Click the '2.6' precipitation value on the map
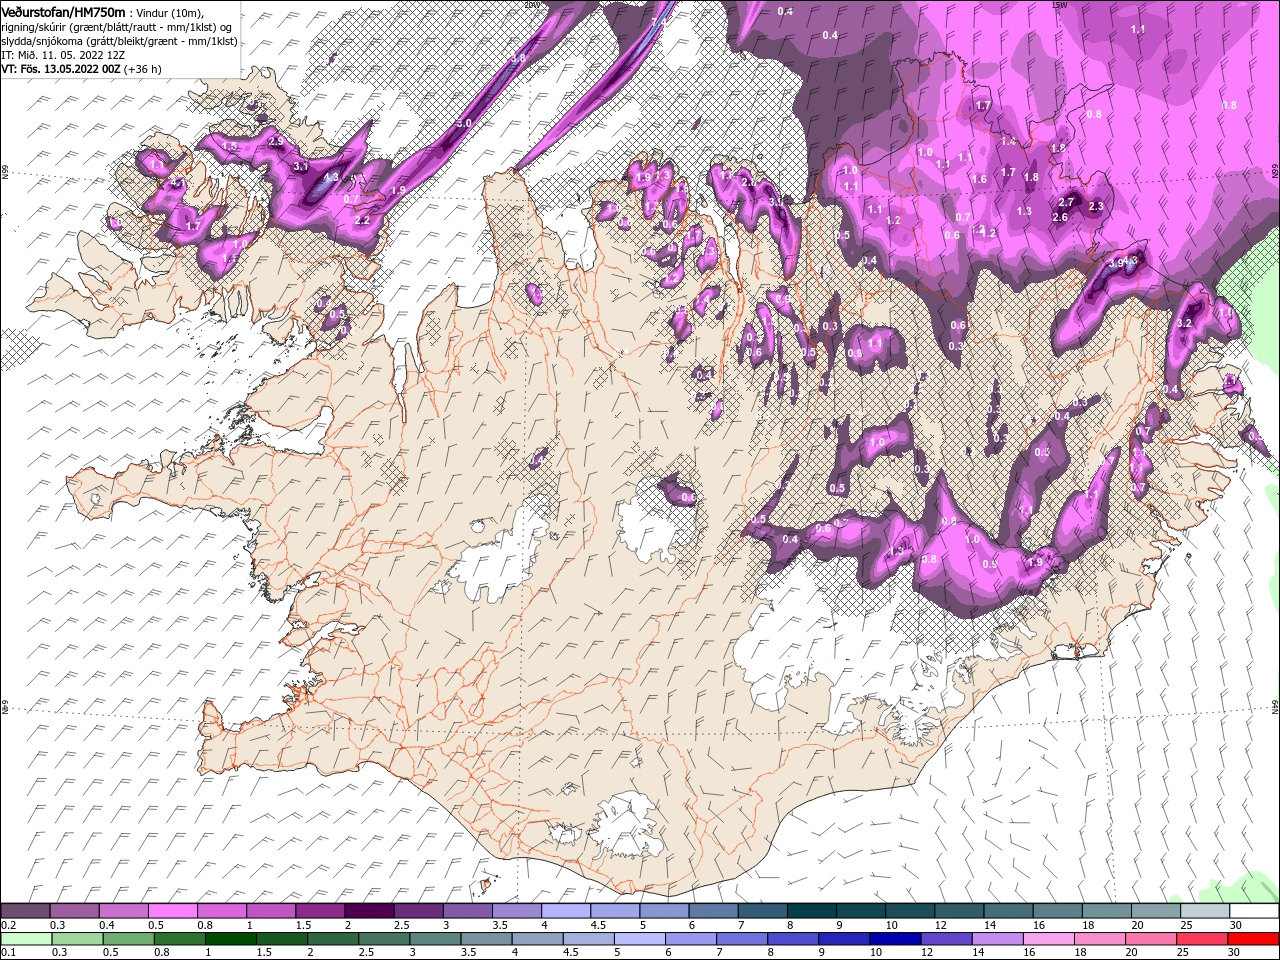1280x960 pixels. 1061,217
